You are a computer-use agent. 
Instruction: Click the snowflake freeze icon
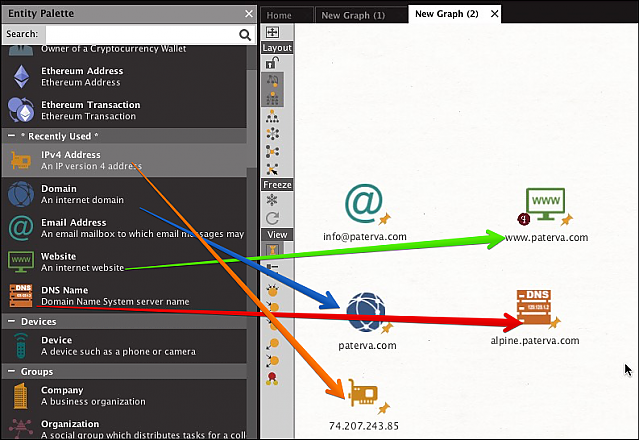pos(272,200)
